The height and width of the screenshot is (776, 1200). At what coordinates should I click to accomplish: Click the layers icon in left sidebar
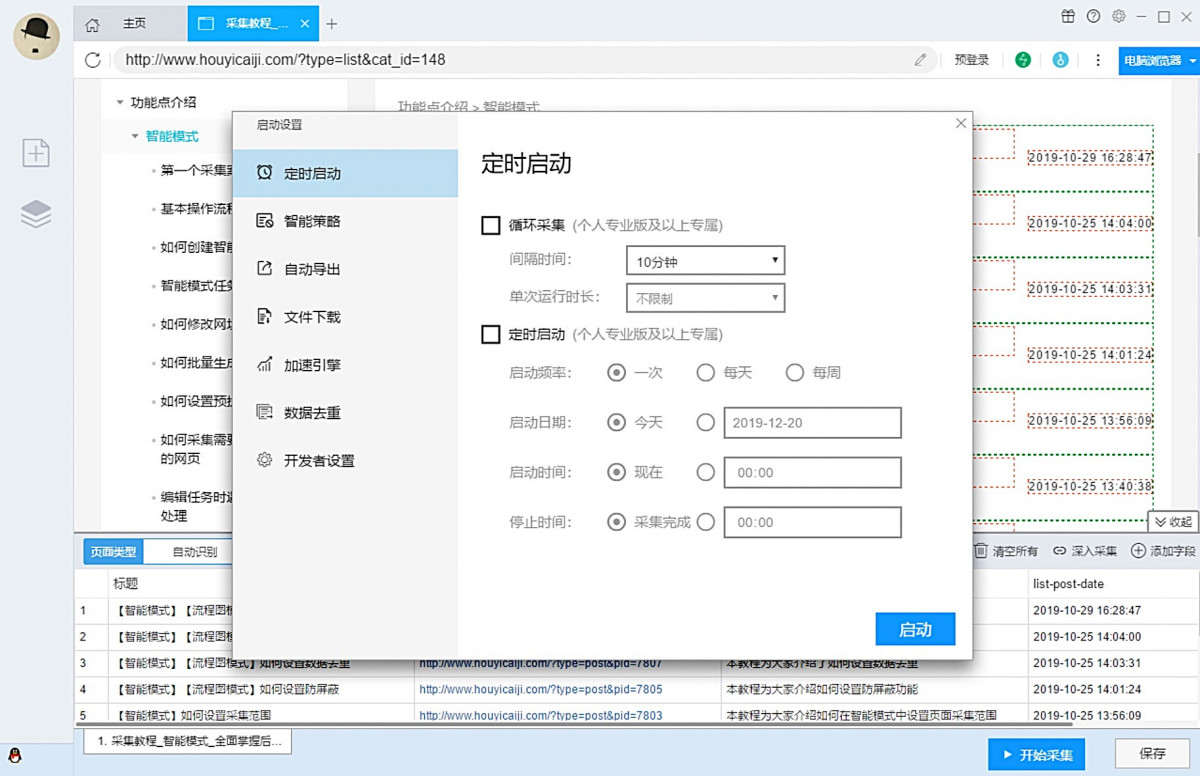pyautogui.click(x=36, y=214)
